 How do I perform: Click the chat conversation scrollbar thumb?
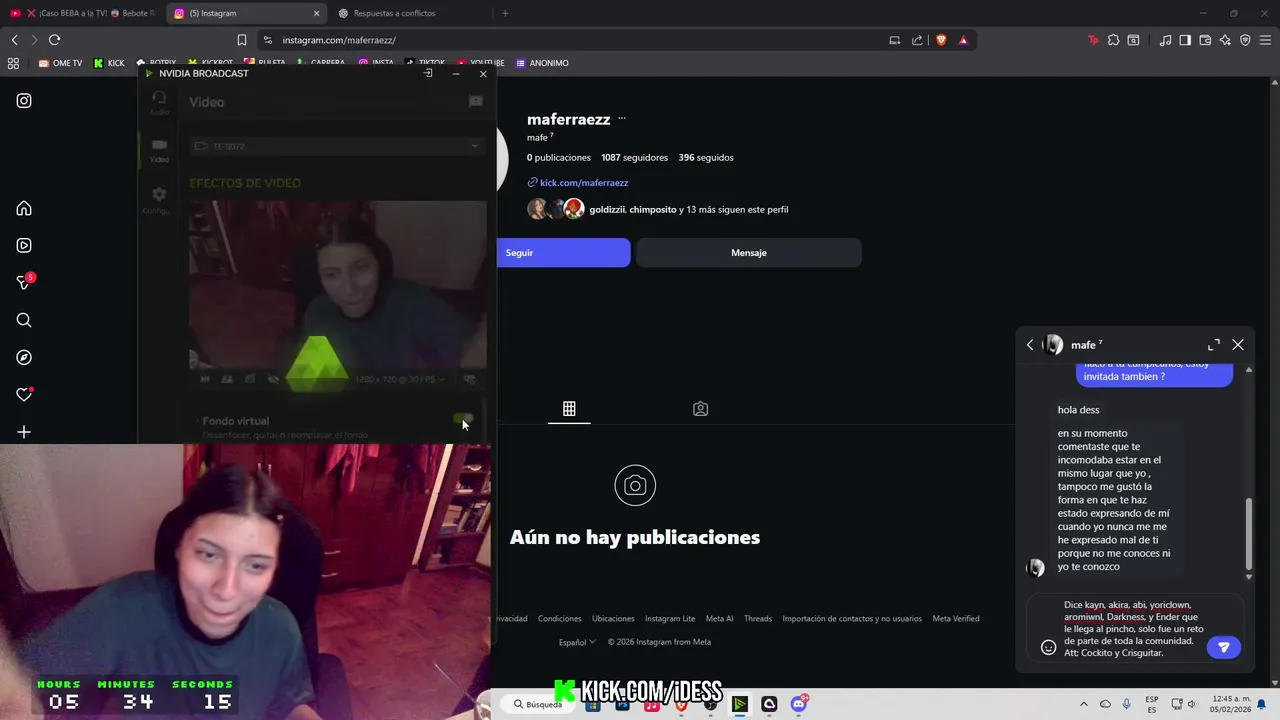[1248, 532]
